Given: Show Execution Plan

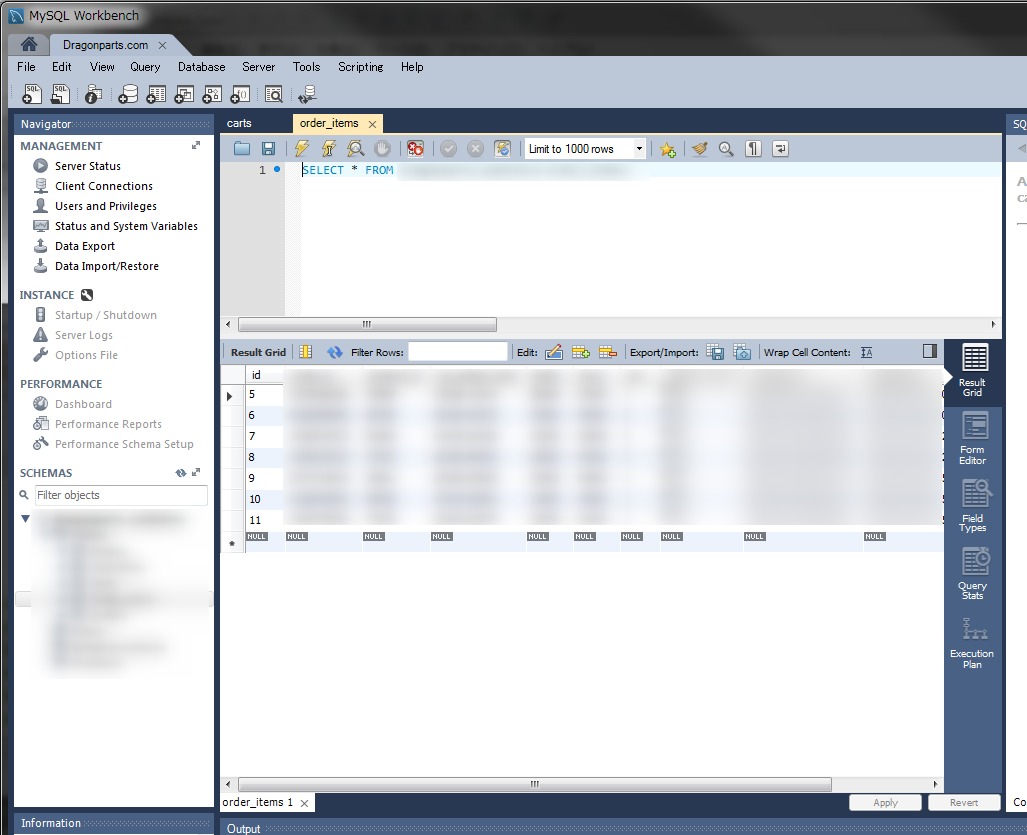Looking at the screenshot, I should [973, 642].
